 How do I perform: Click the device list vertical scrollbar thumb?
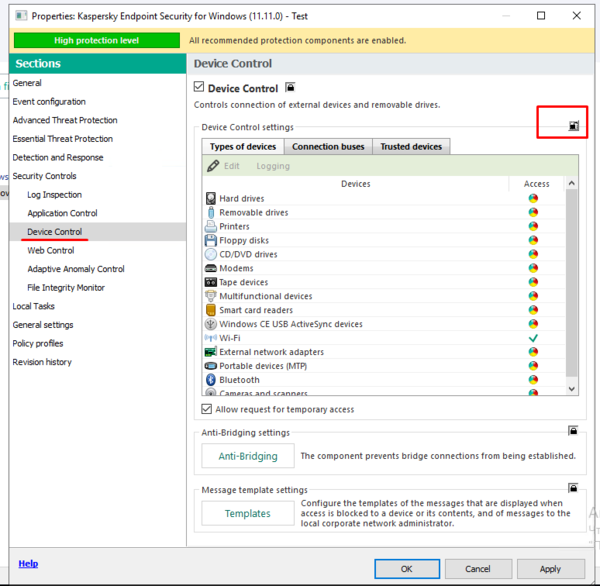click(572, 283)
